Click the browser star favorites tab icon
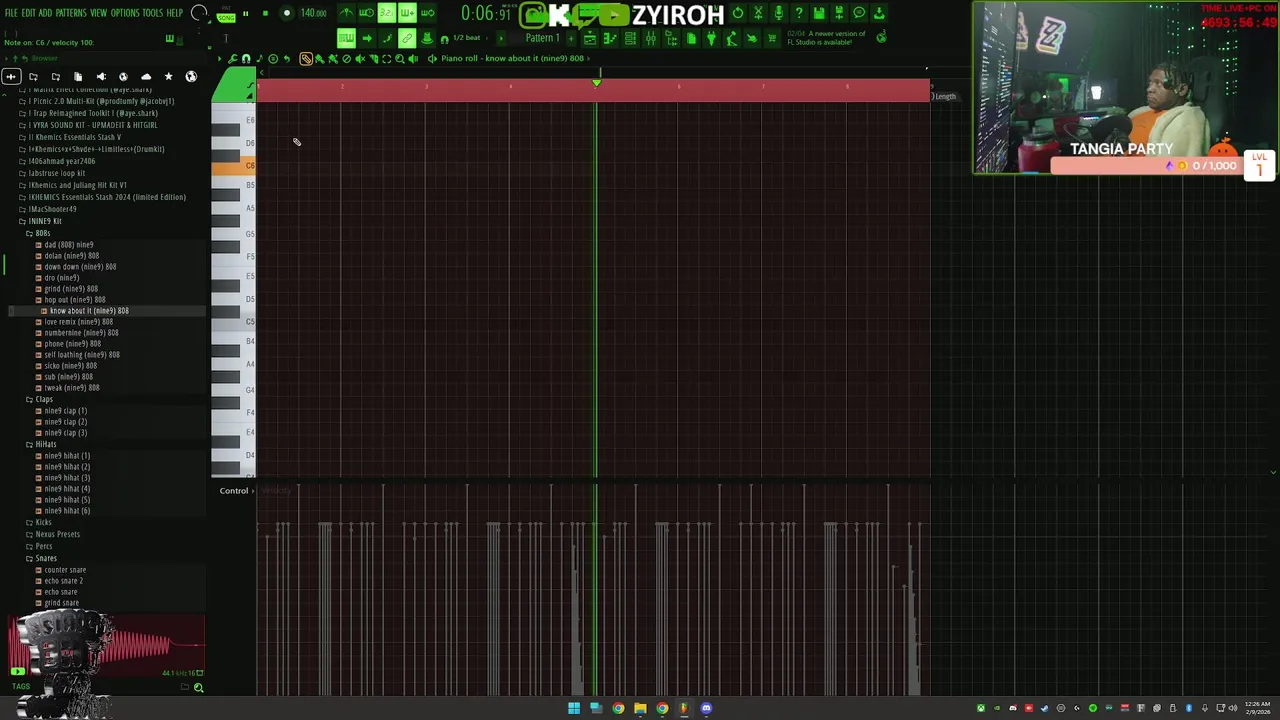Screen dimensions: 1280x720 click(168, 76)
